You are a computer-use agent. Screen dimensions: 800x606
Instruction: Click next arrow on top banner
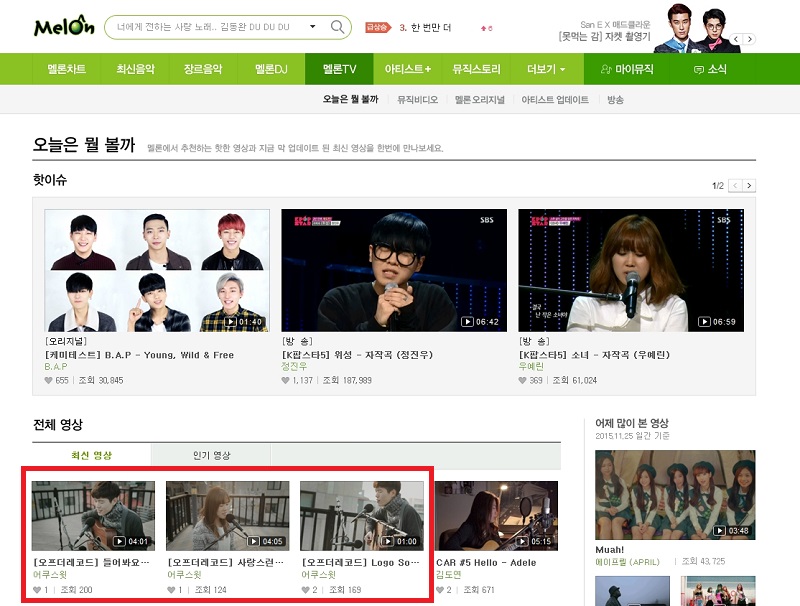pyautogui.click(x=749, y=39)
